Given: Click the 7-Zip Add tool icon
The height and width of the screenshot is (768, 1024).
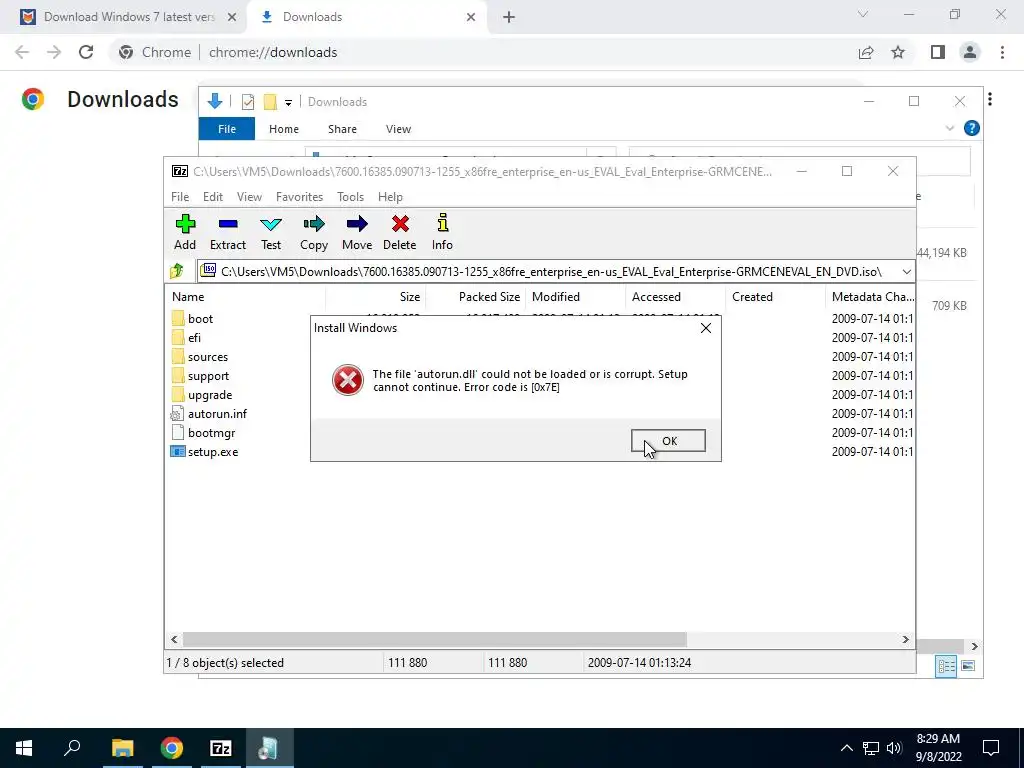Looking at the screenshot, I should point(185,224).
